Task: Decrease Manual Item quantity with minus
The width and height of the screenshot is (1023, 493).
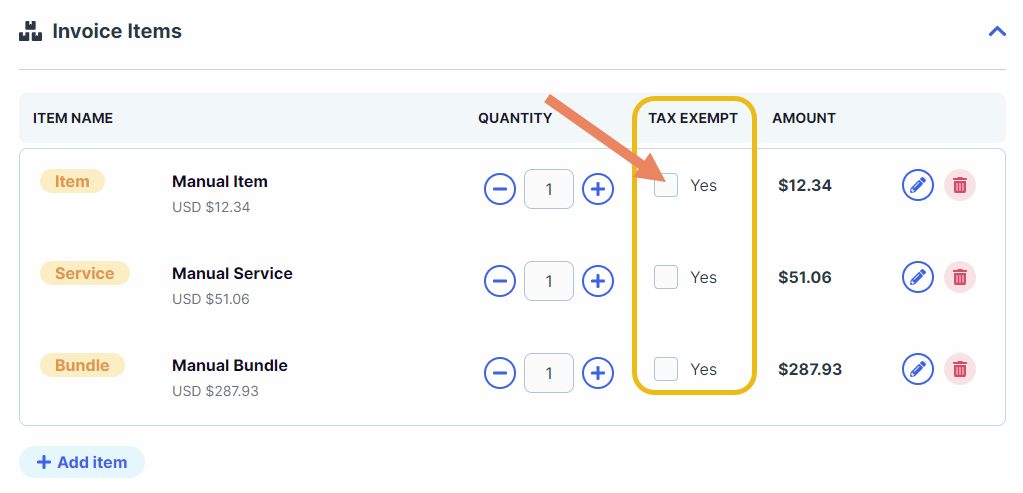Action: click(500, 189)
